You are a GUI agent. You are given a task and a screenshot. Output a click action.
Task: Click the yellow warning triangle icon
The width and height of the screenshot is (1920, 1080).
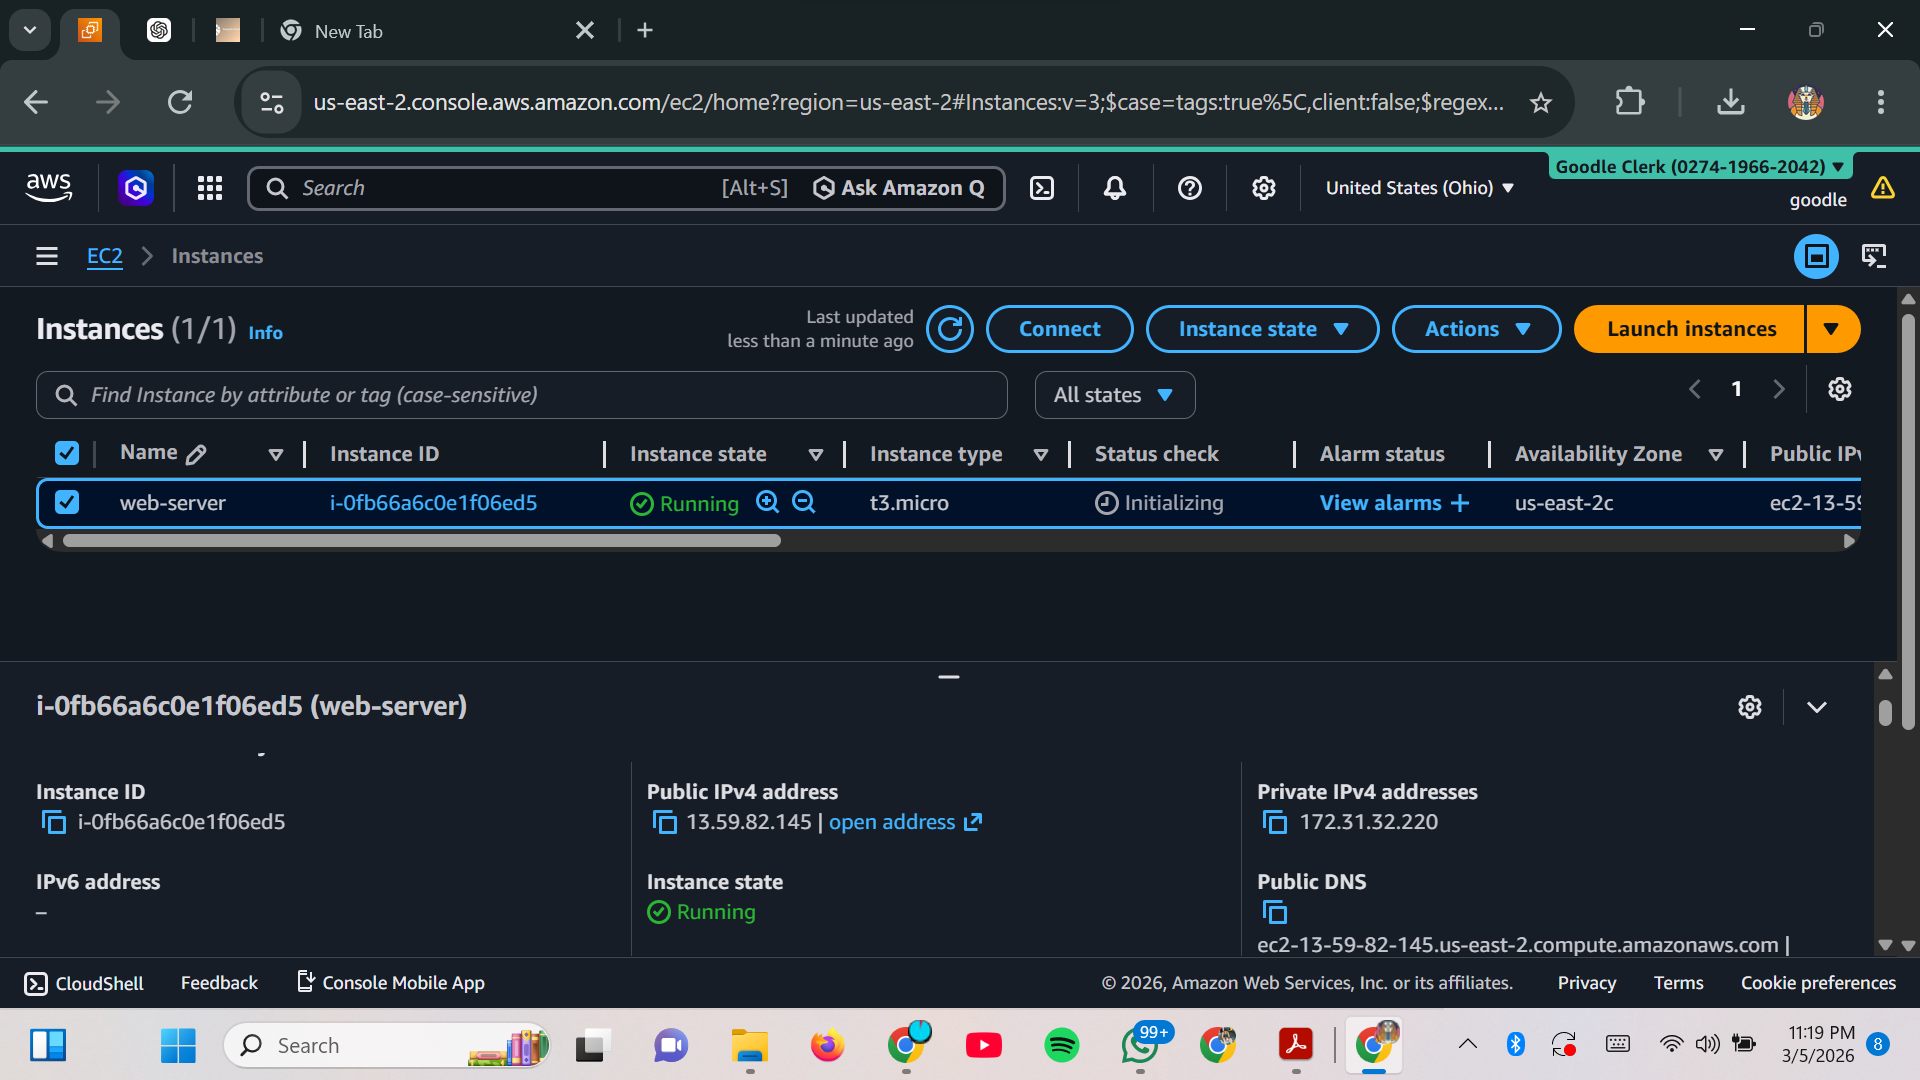tap(1883, 188)
